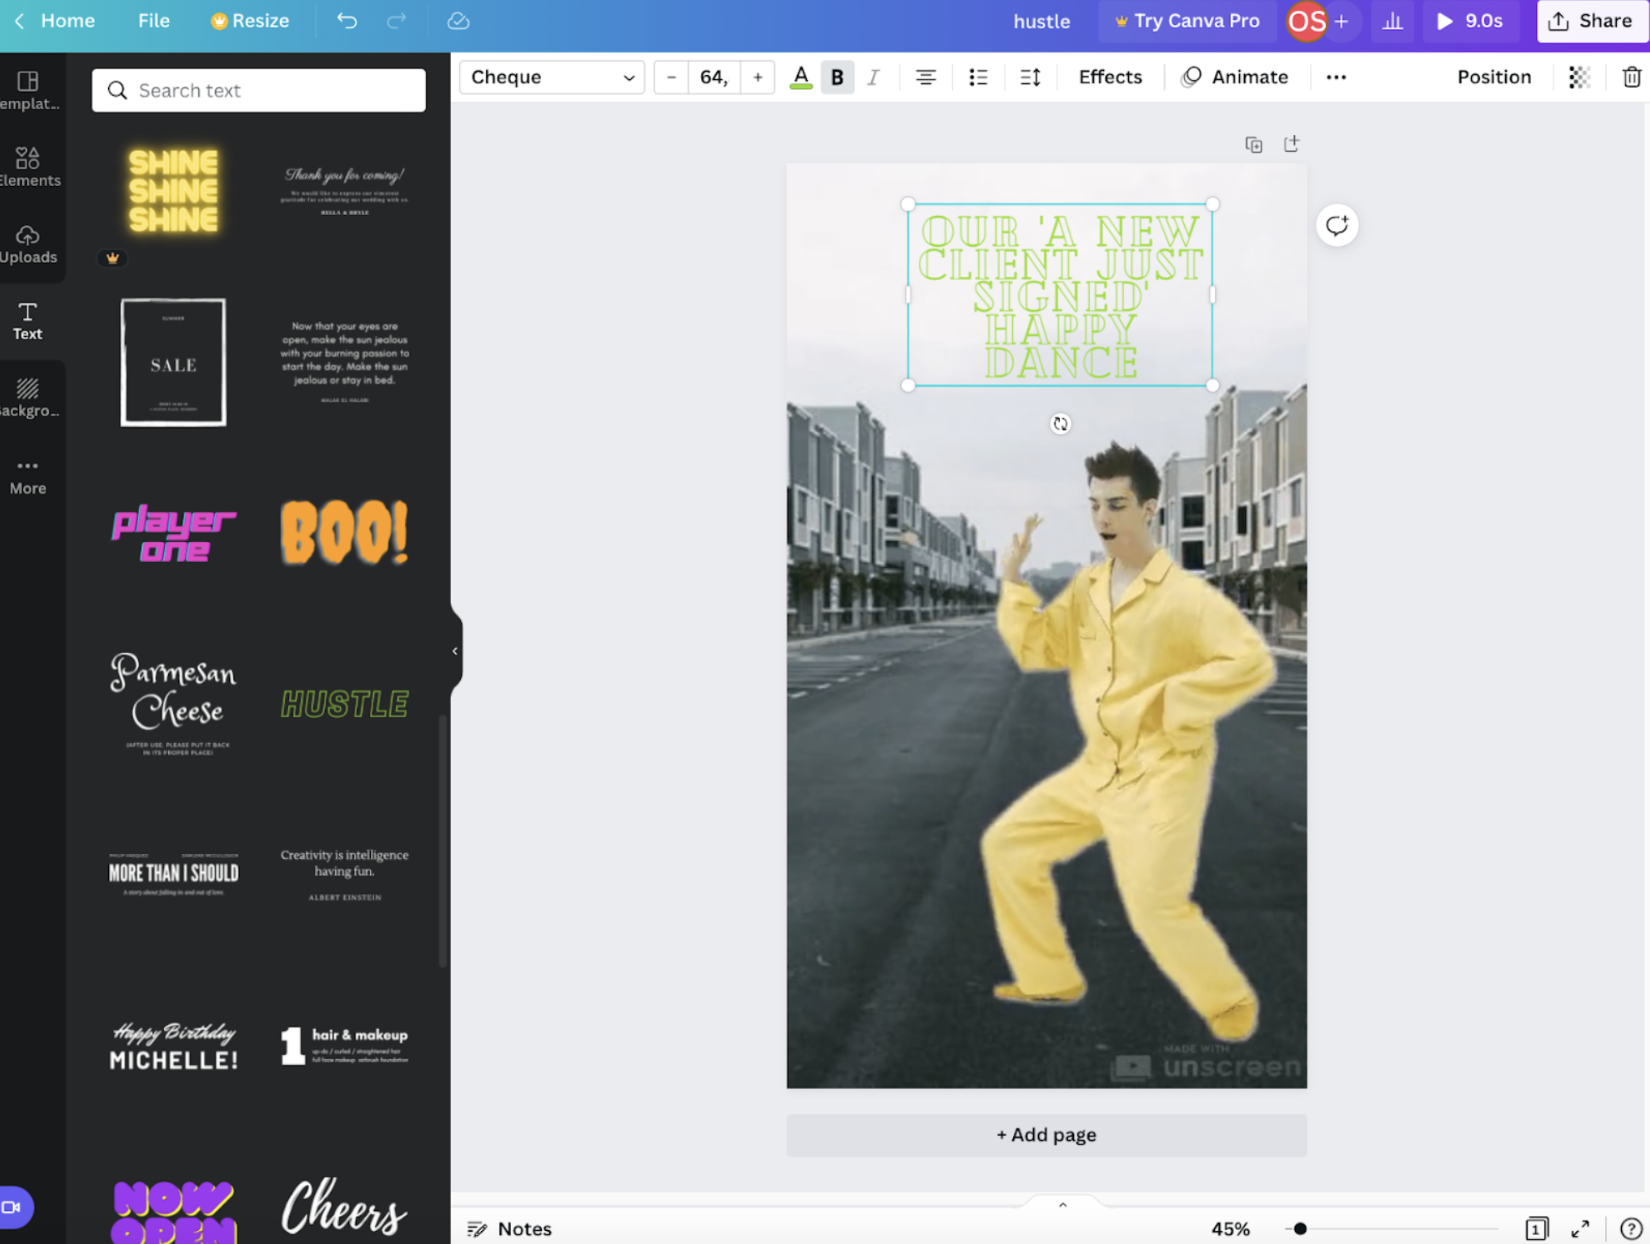Open the Templates sidebar tab

(x=28, y=90)
